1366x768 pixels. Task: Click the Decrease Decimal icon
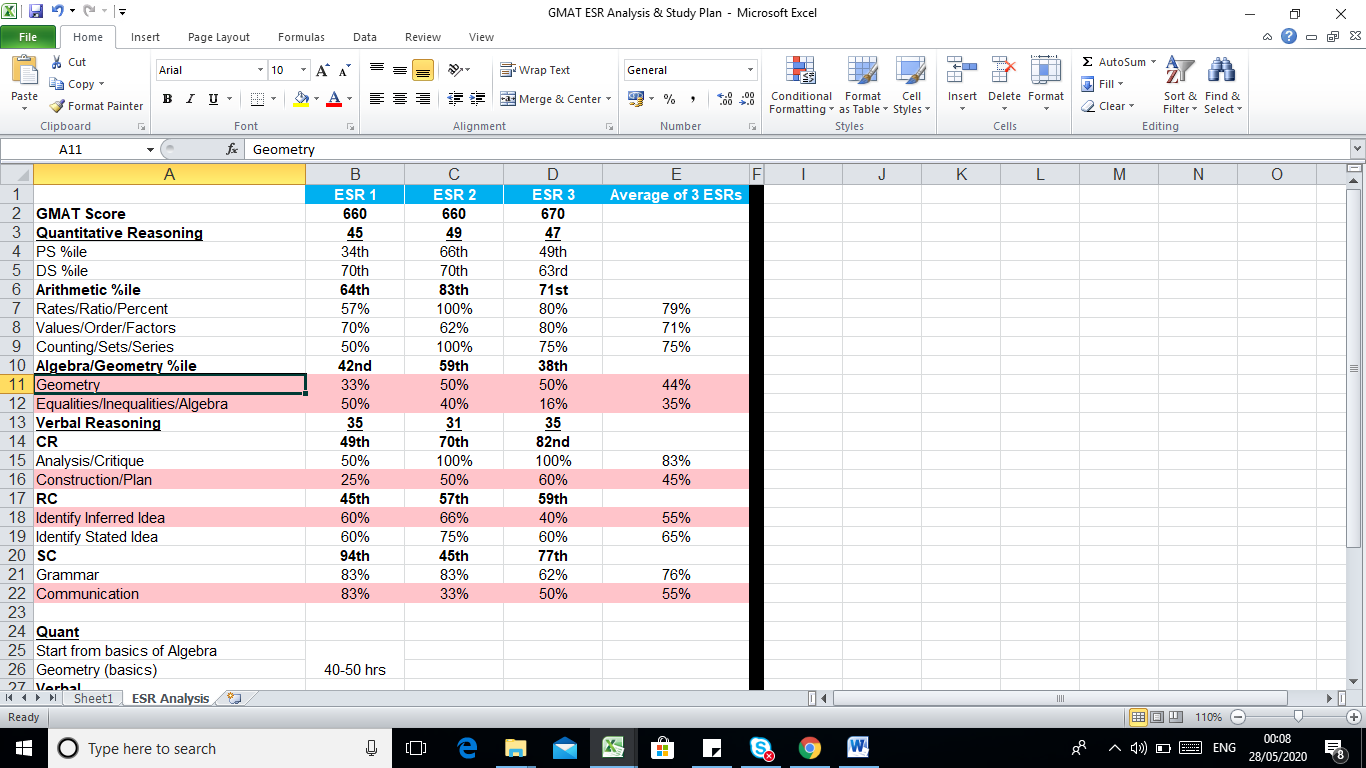coord(746,99)
